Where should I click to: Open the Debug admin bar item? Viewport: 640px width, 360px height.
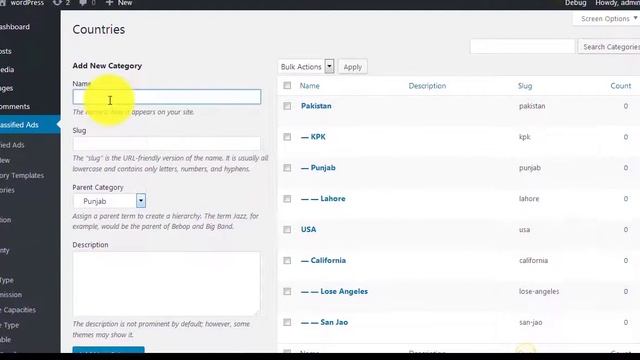tap(576, 3)
